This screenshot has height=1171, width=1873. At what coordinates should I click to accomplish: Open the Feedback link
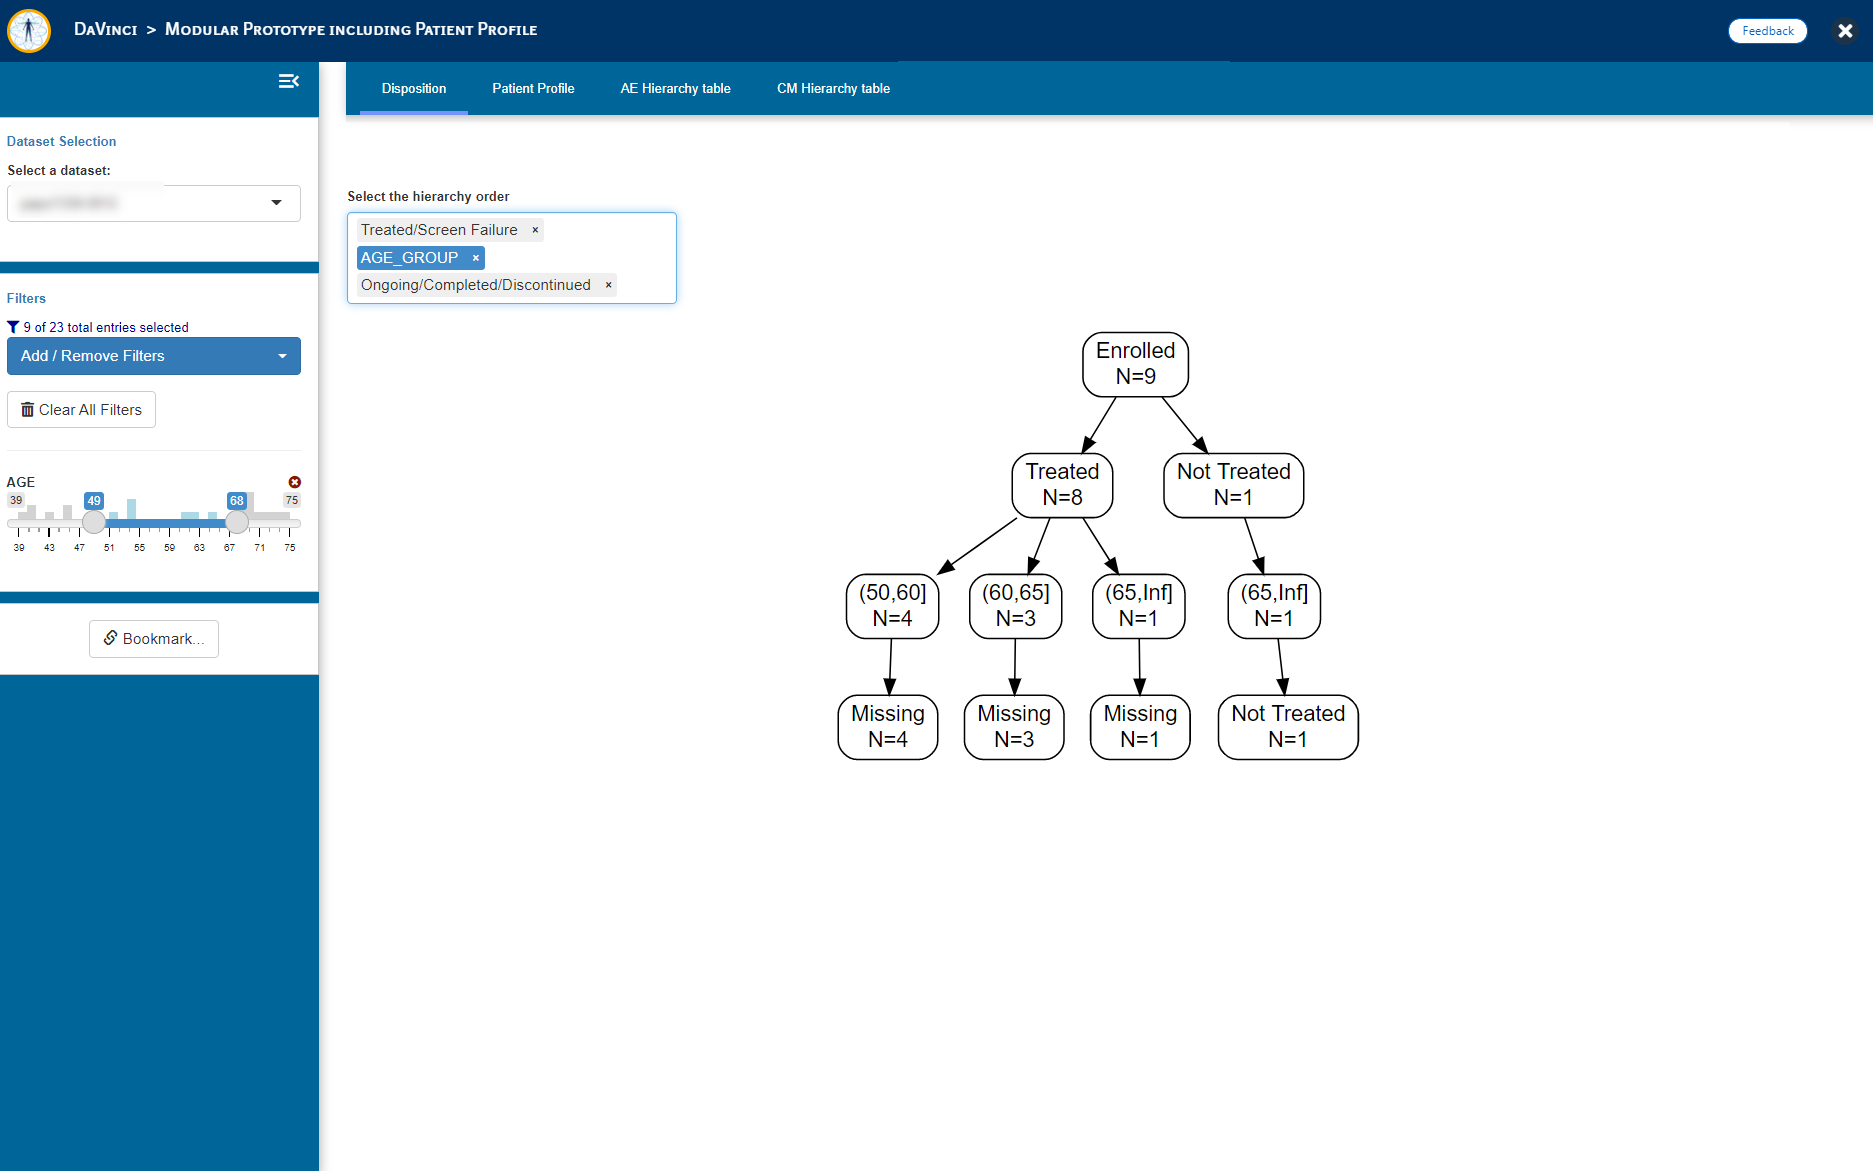pyautogui.click(x=1767, y=31)
